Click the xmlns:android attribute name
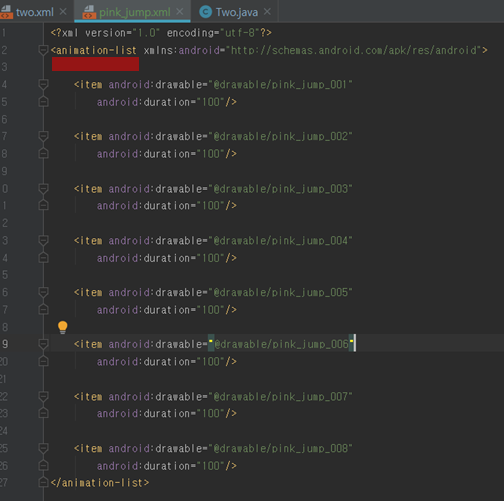504x501 pixels. (182, 50)
